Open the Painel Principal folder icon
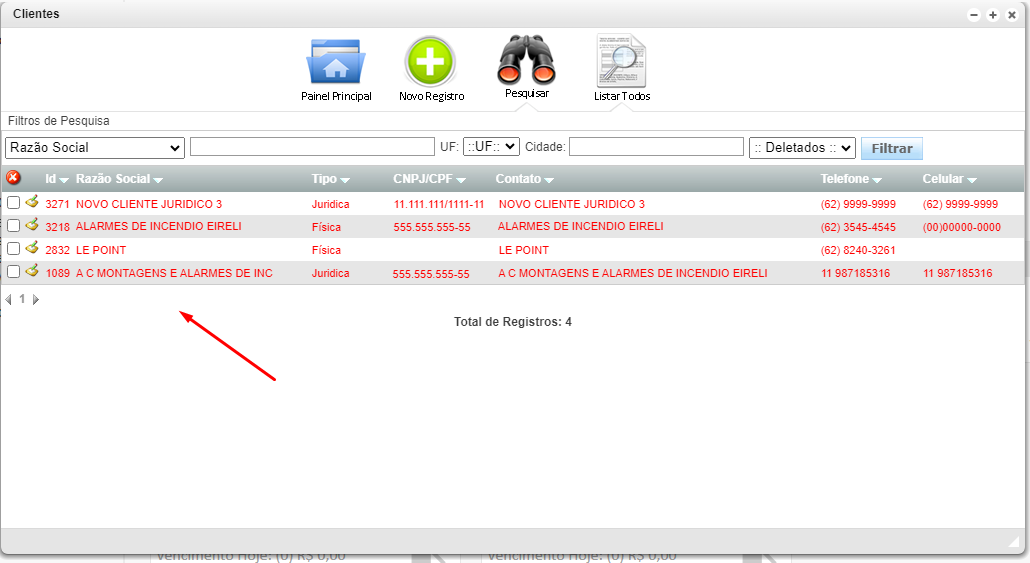 pos(336,62)
